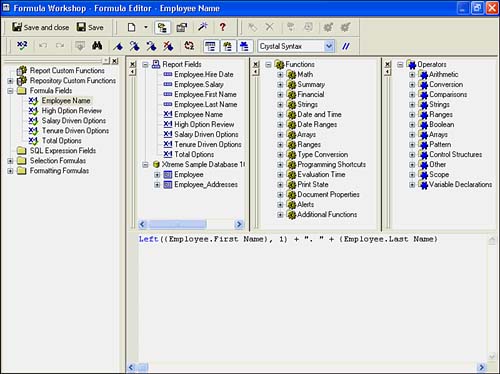The image size is (500, 374).
Task: Click the Redo arrow icon
Action: (x=60, y=45)
